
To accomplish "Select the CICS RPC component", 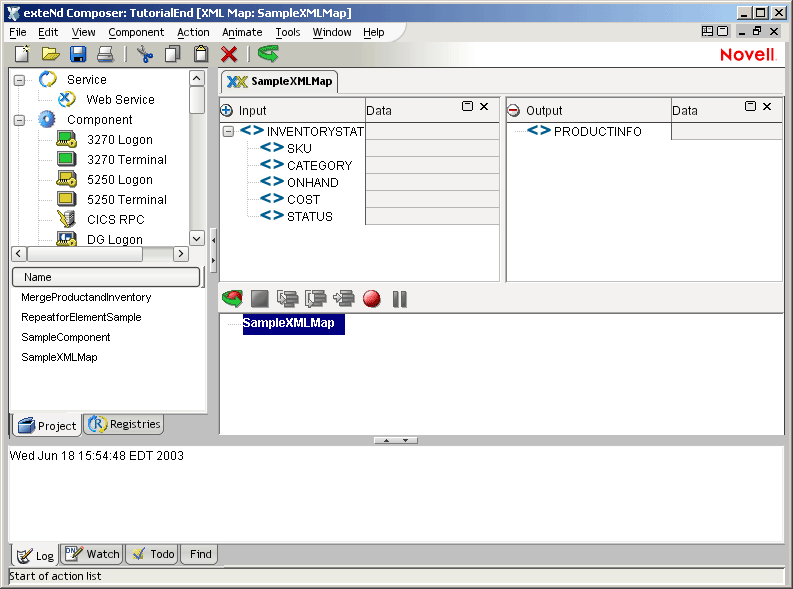I will coord(116,219).
